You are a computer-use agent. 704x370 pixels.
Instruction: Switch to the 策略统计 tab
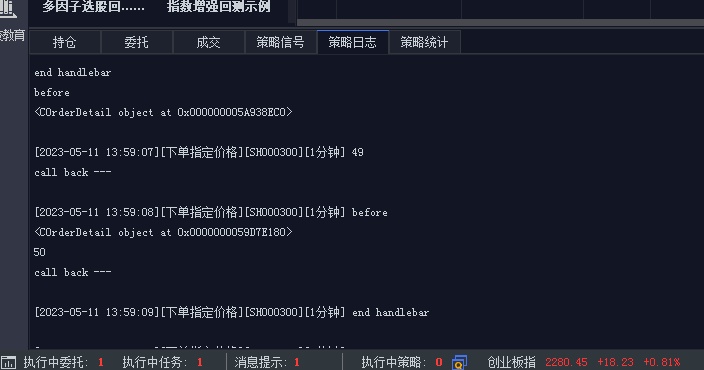[x=424, y=42]
